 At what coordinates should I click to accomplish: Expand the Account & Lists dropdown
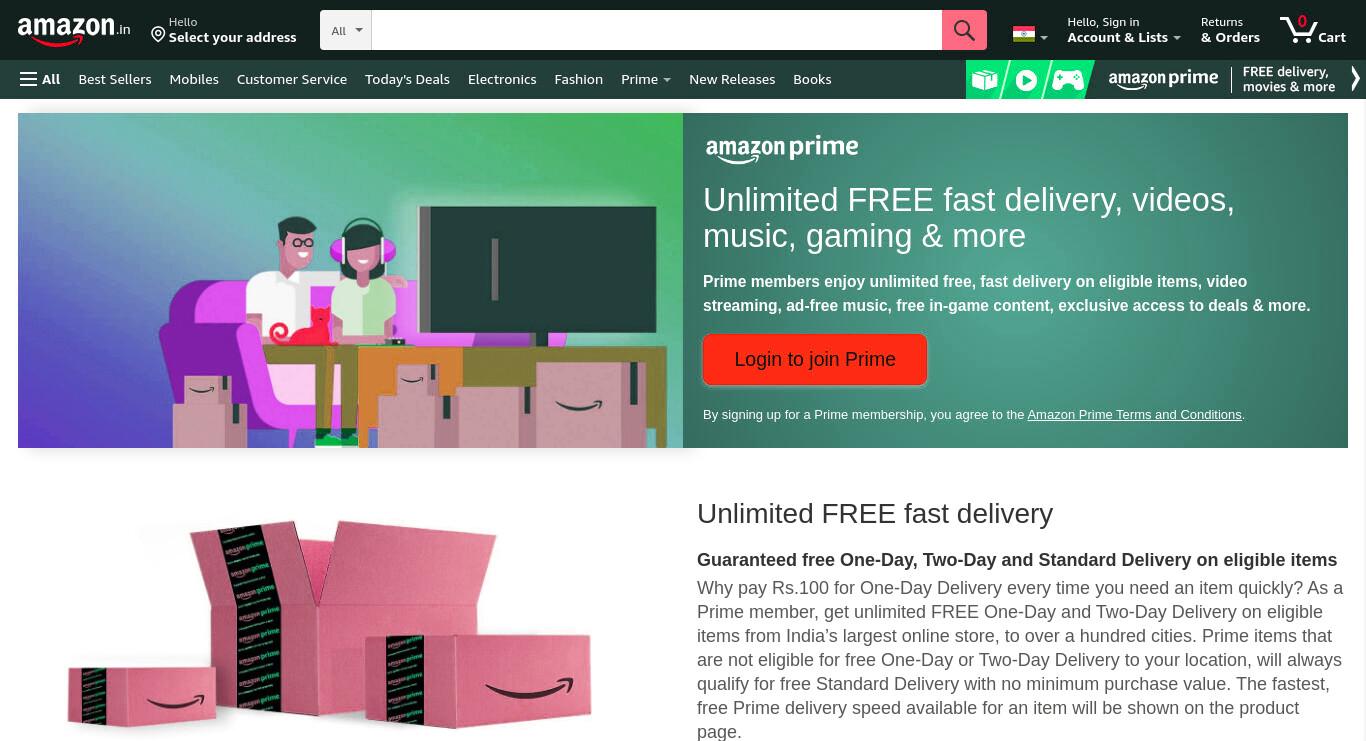pyautogui.click(x=1124, y=30)
